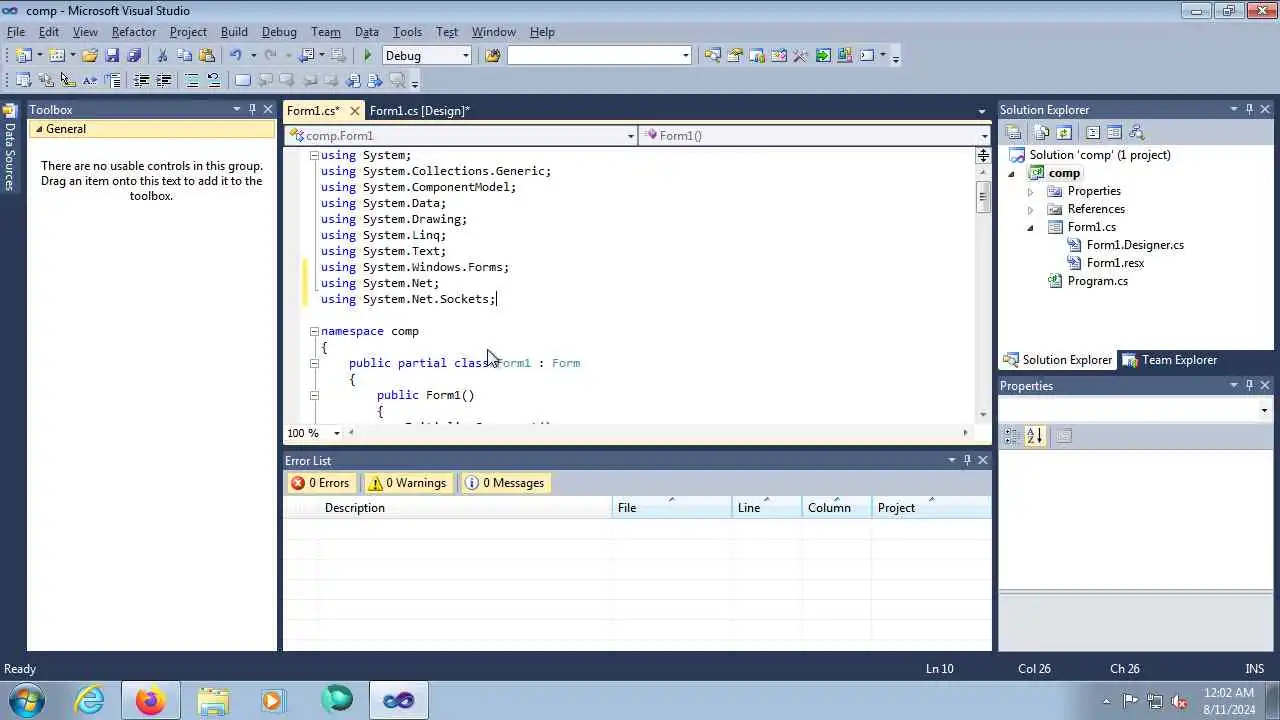The height and width of the screenshot is (720, 1280).
Task: Undo the last action
Action: pos(236,56)
